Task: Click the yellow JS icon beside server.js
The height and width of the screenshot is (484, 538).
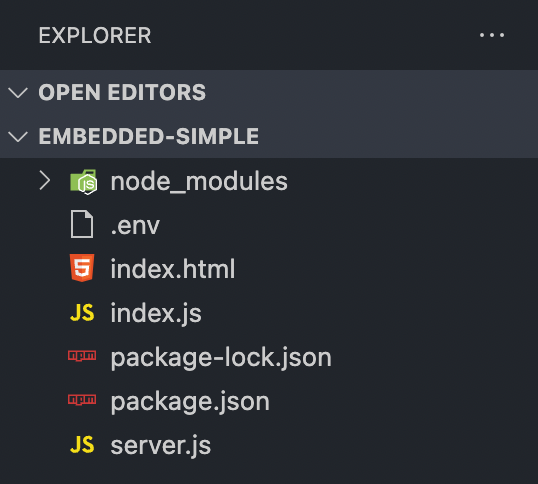Action: 82,445
